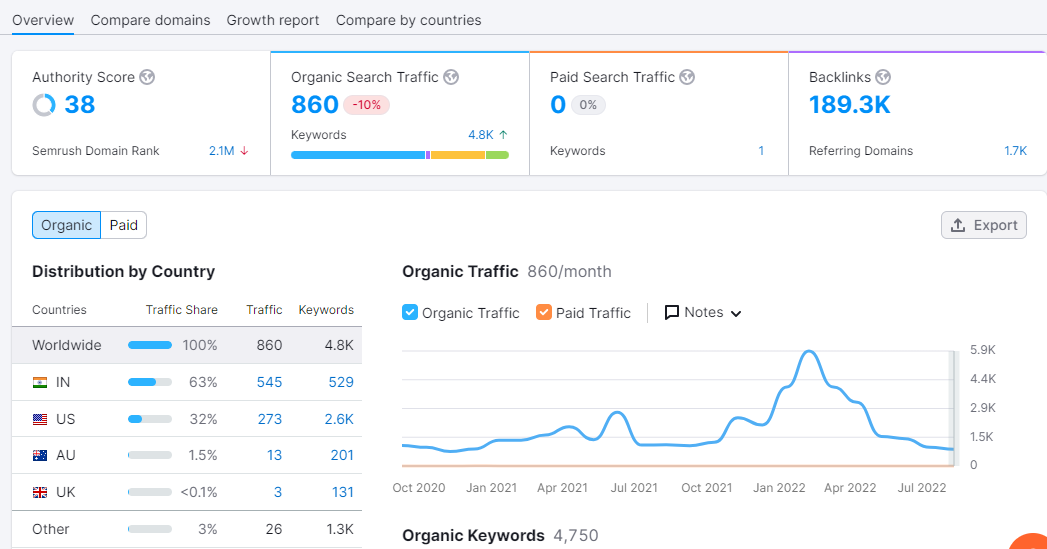Click green up arrow next to 4.8K keywords
The image size is (1047, 549).
click(503, 135)
